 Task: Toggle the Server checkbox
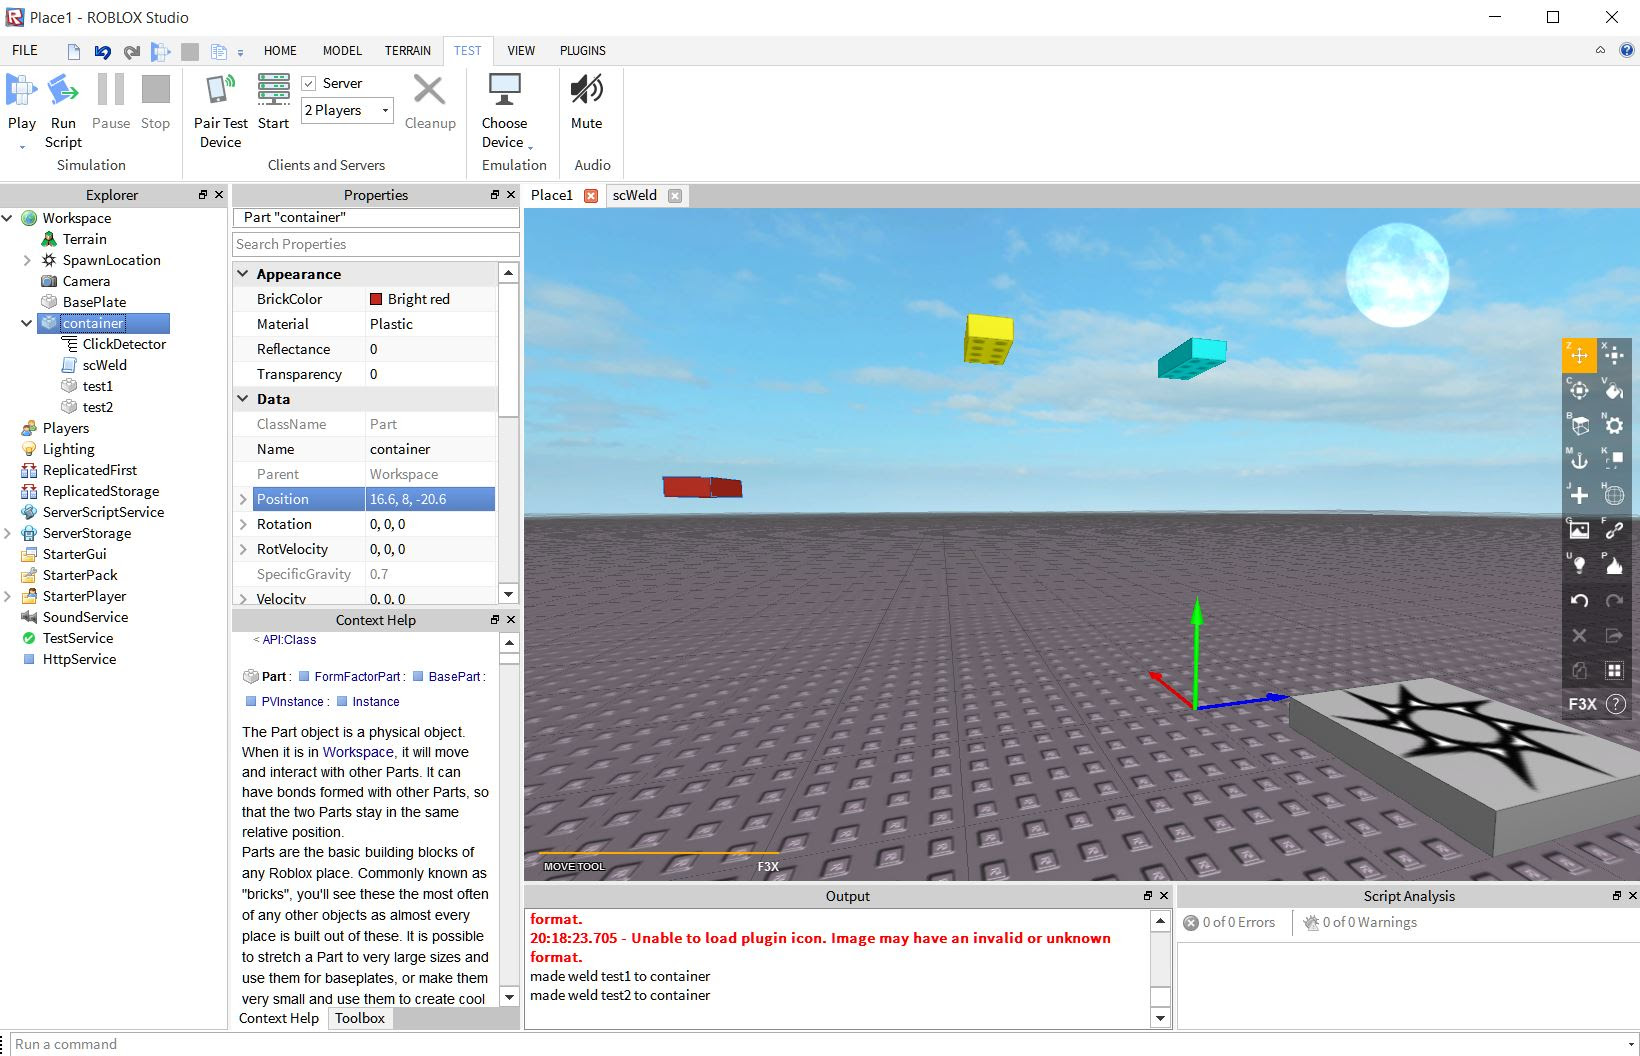tap(309, 84)
